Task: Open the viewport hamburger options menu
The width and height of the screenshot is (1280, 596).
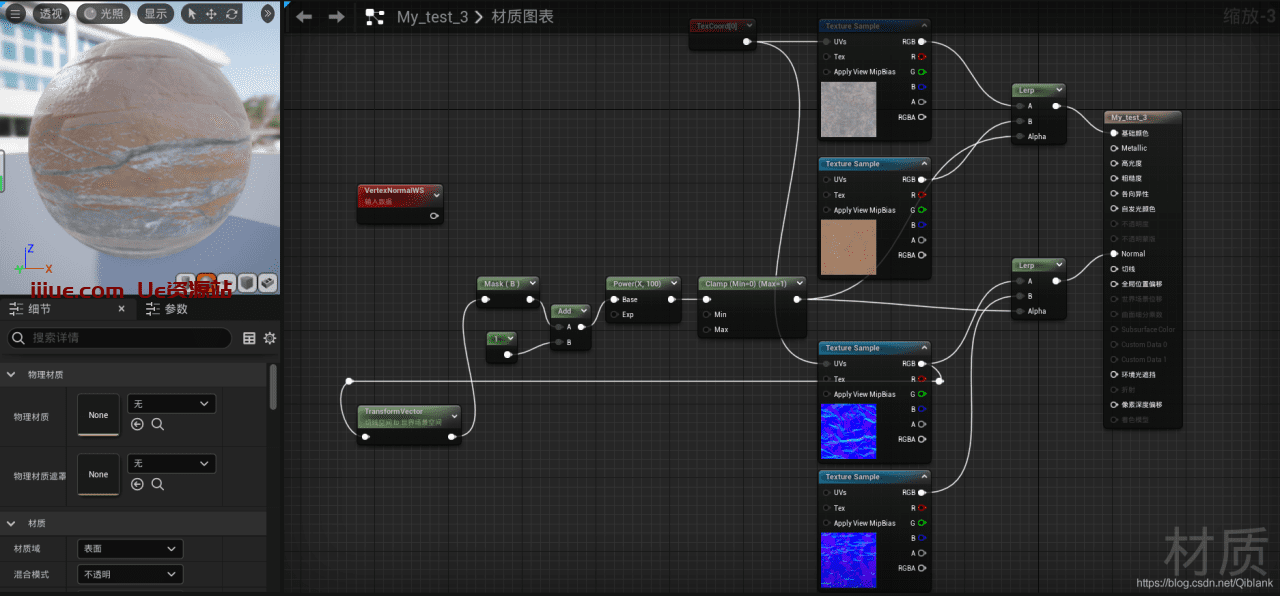Action: tap(15, 14)
